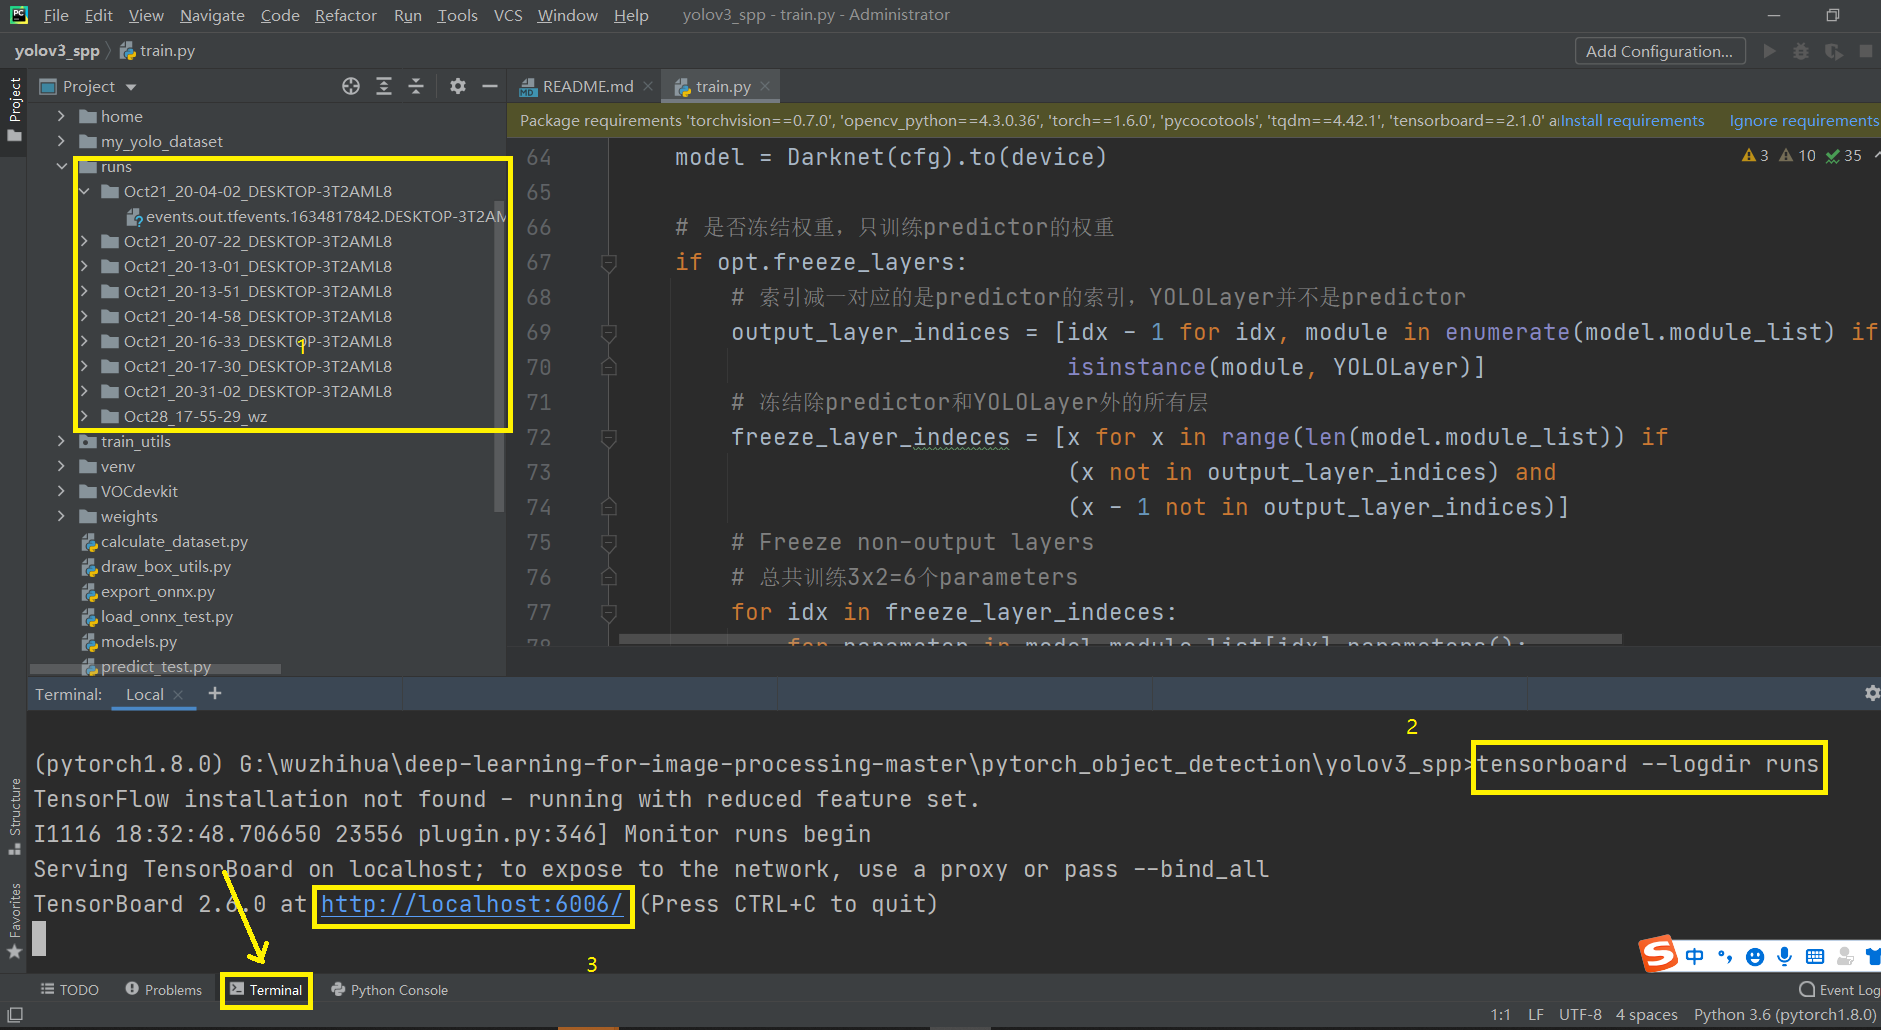The image size is (1881, 1030).
Task: Open the Navigate menu
Action: (212, 15)
